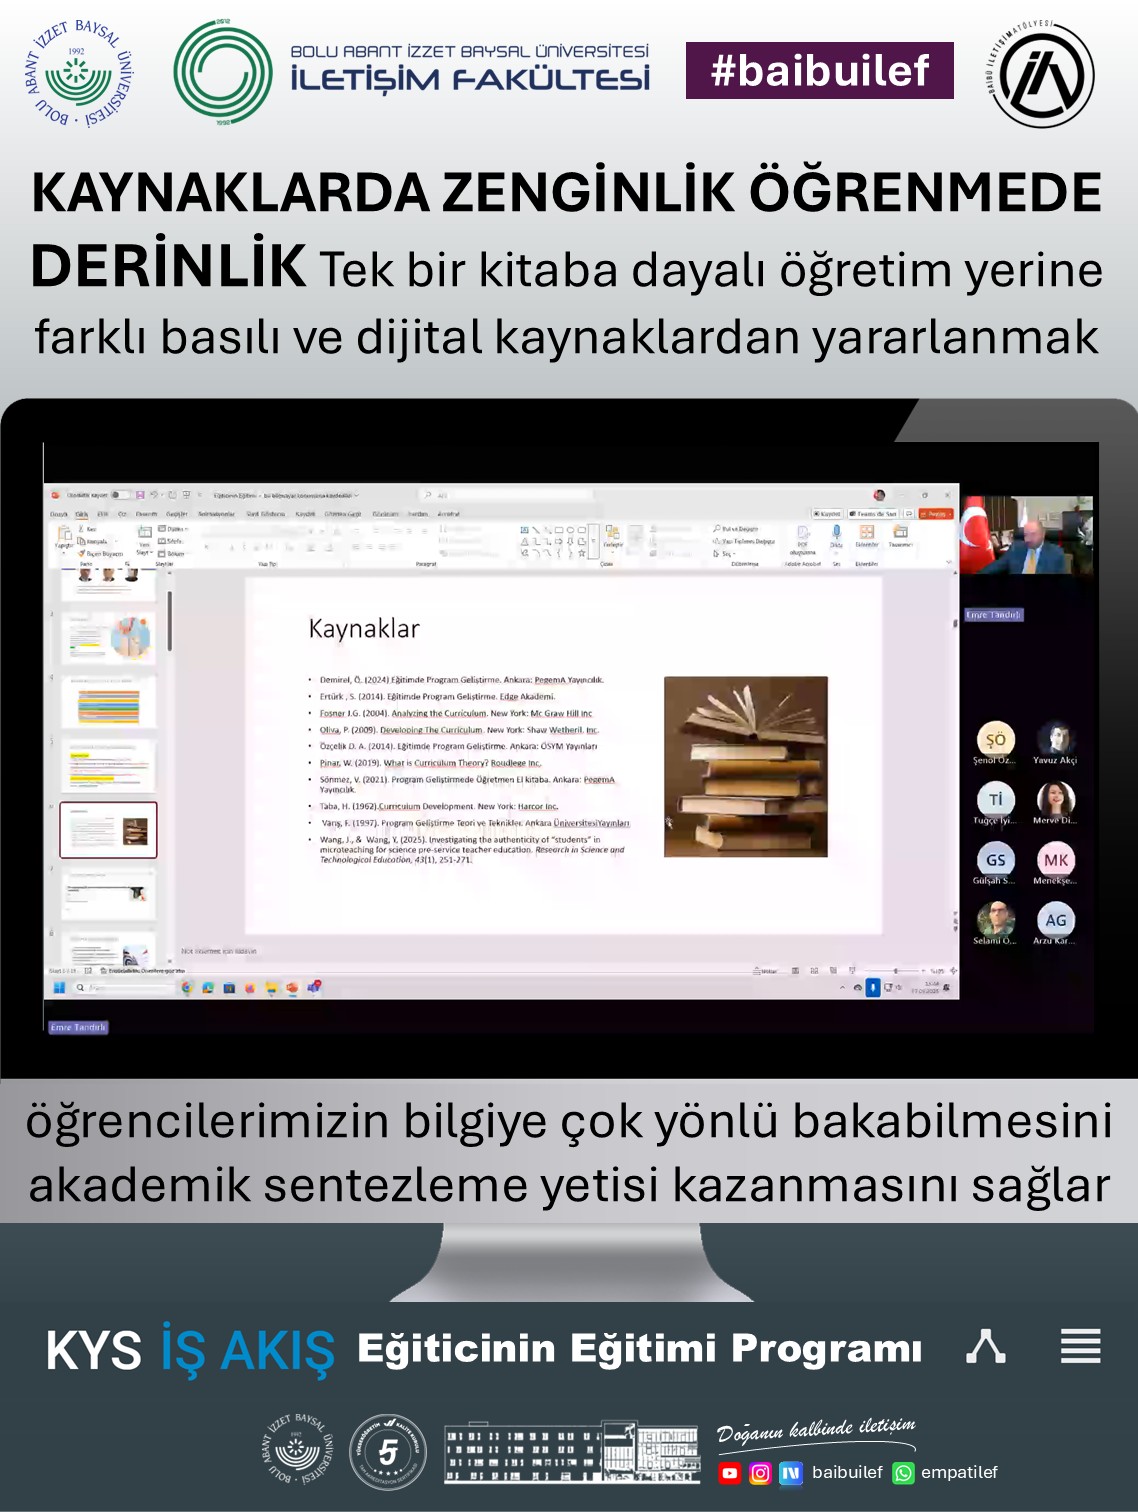Open the hamburger menu icon on the KYS bar
Viewport: 1138px width, 1512px height.
(1080, 1346)
